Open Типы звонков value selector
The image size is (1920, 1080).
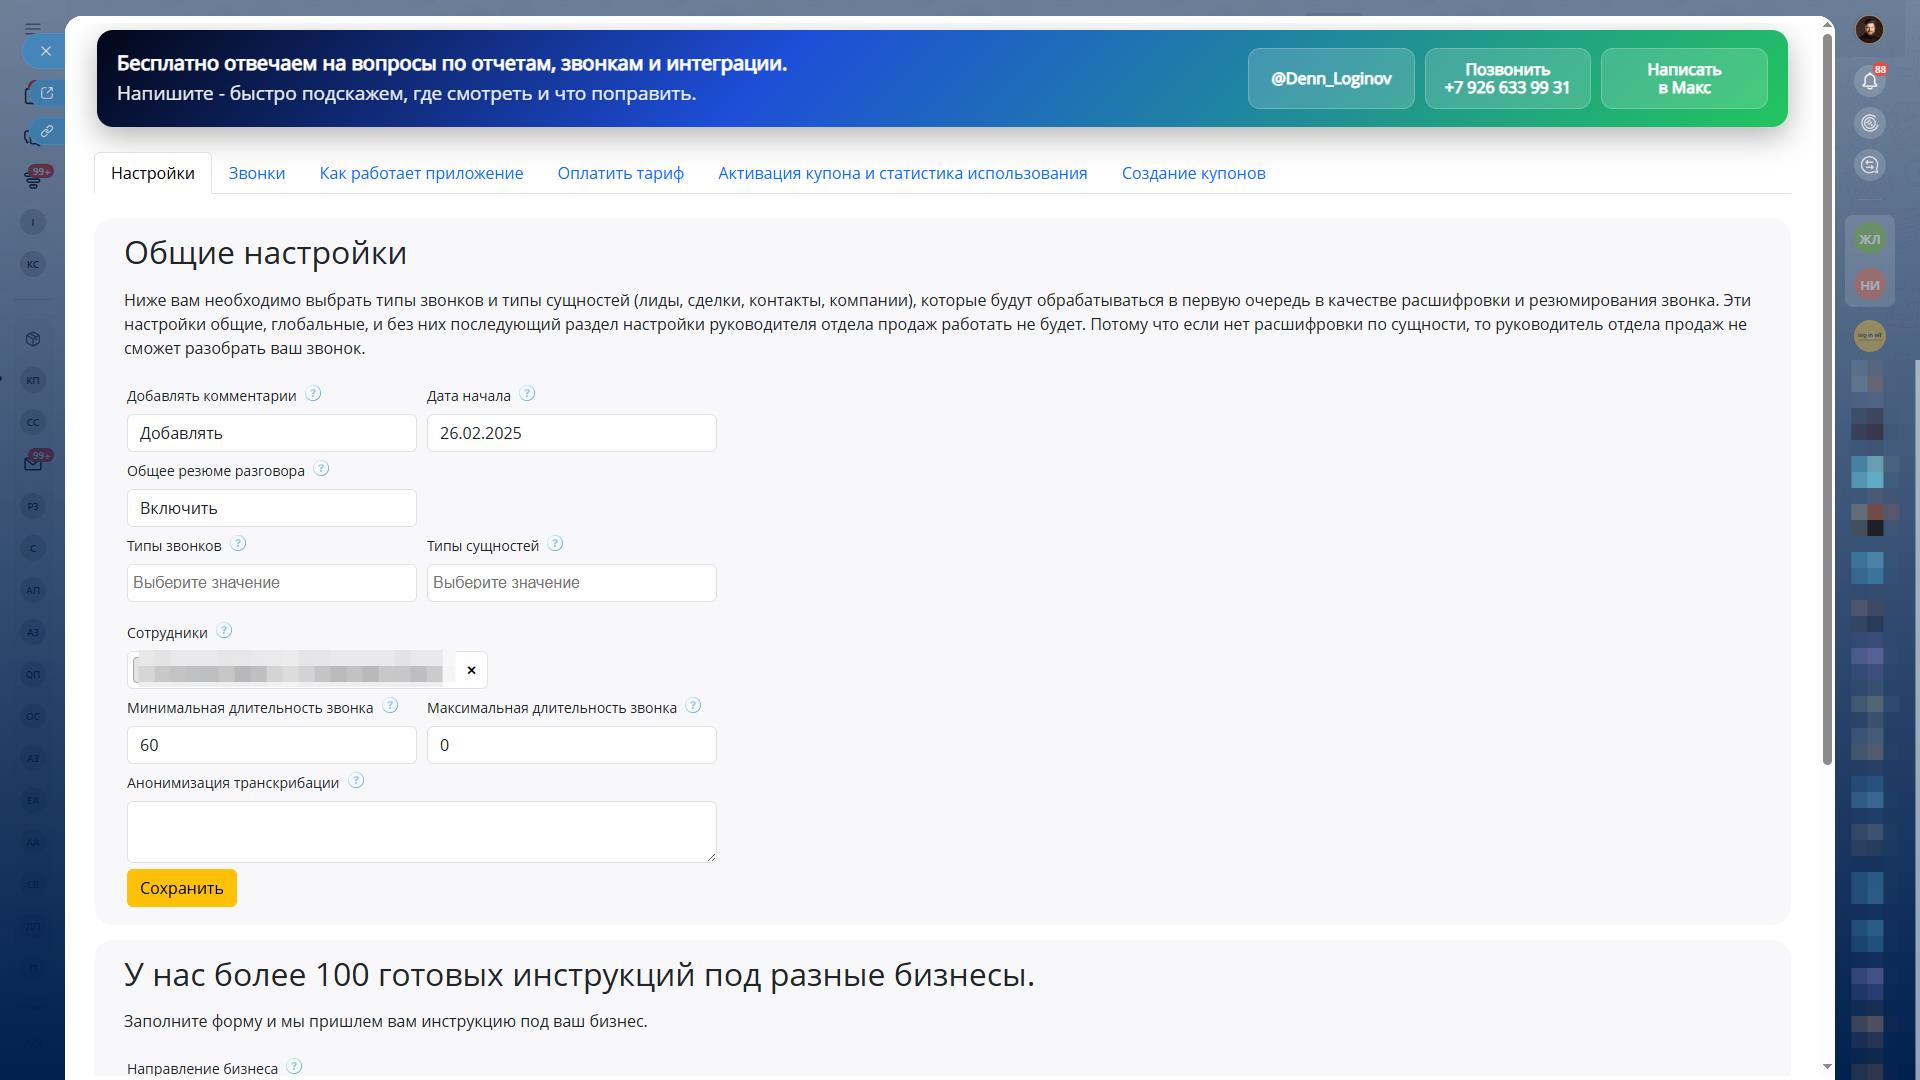click(x=271, y=583)
